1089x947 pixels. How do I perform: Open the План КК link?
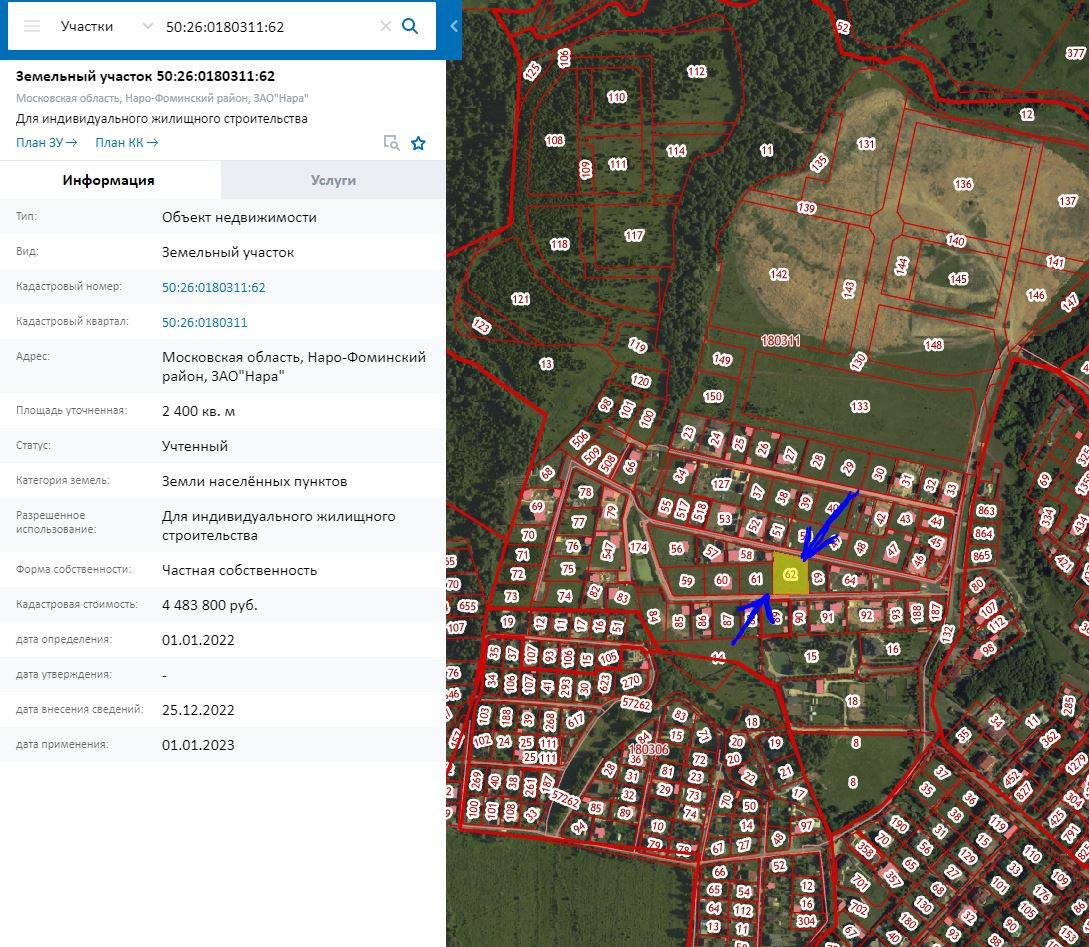click(126, 143)
